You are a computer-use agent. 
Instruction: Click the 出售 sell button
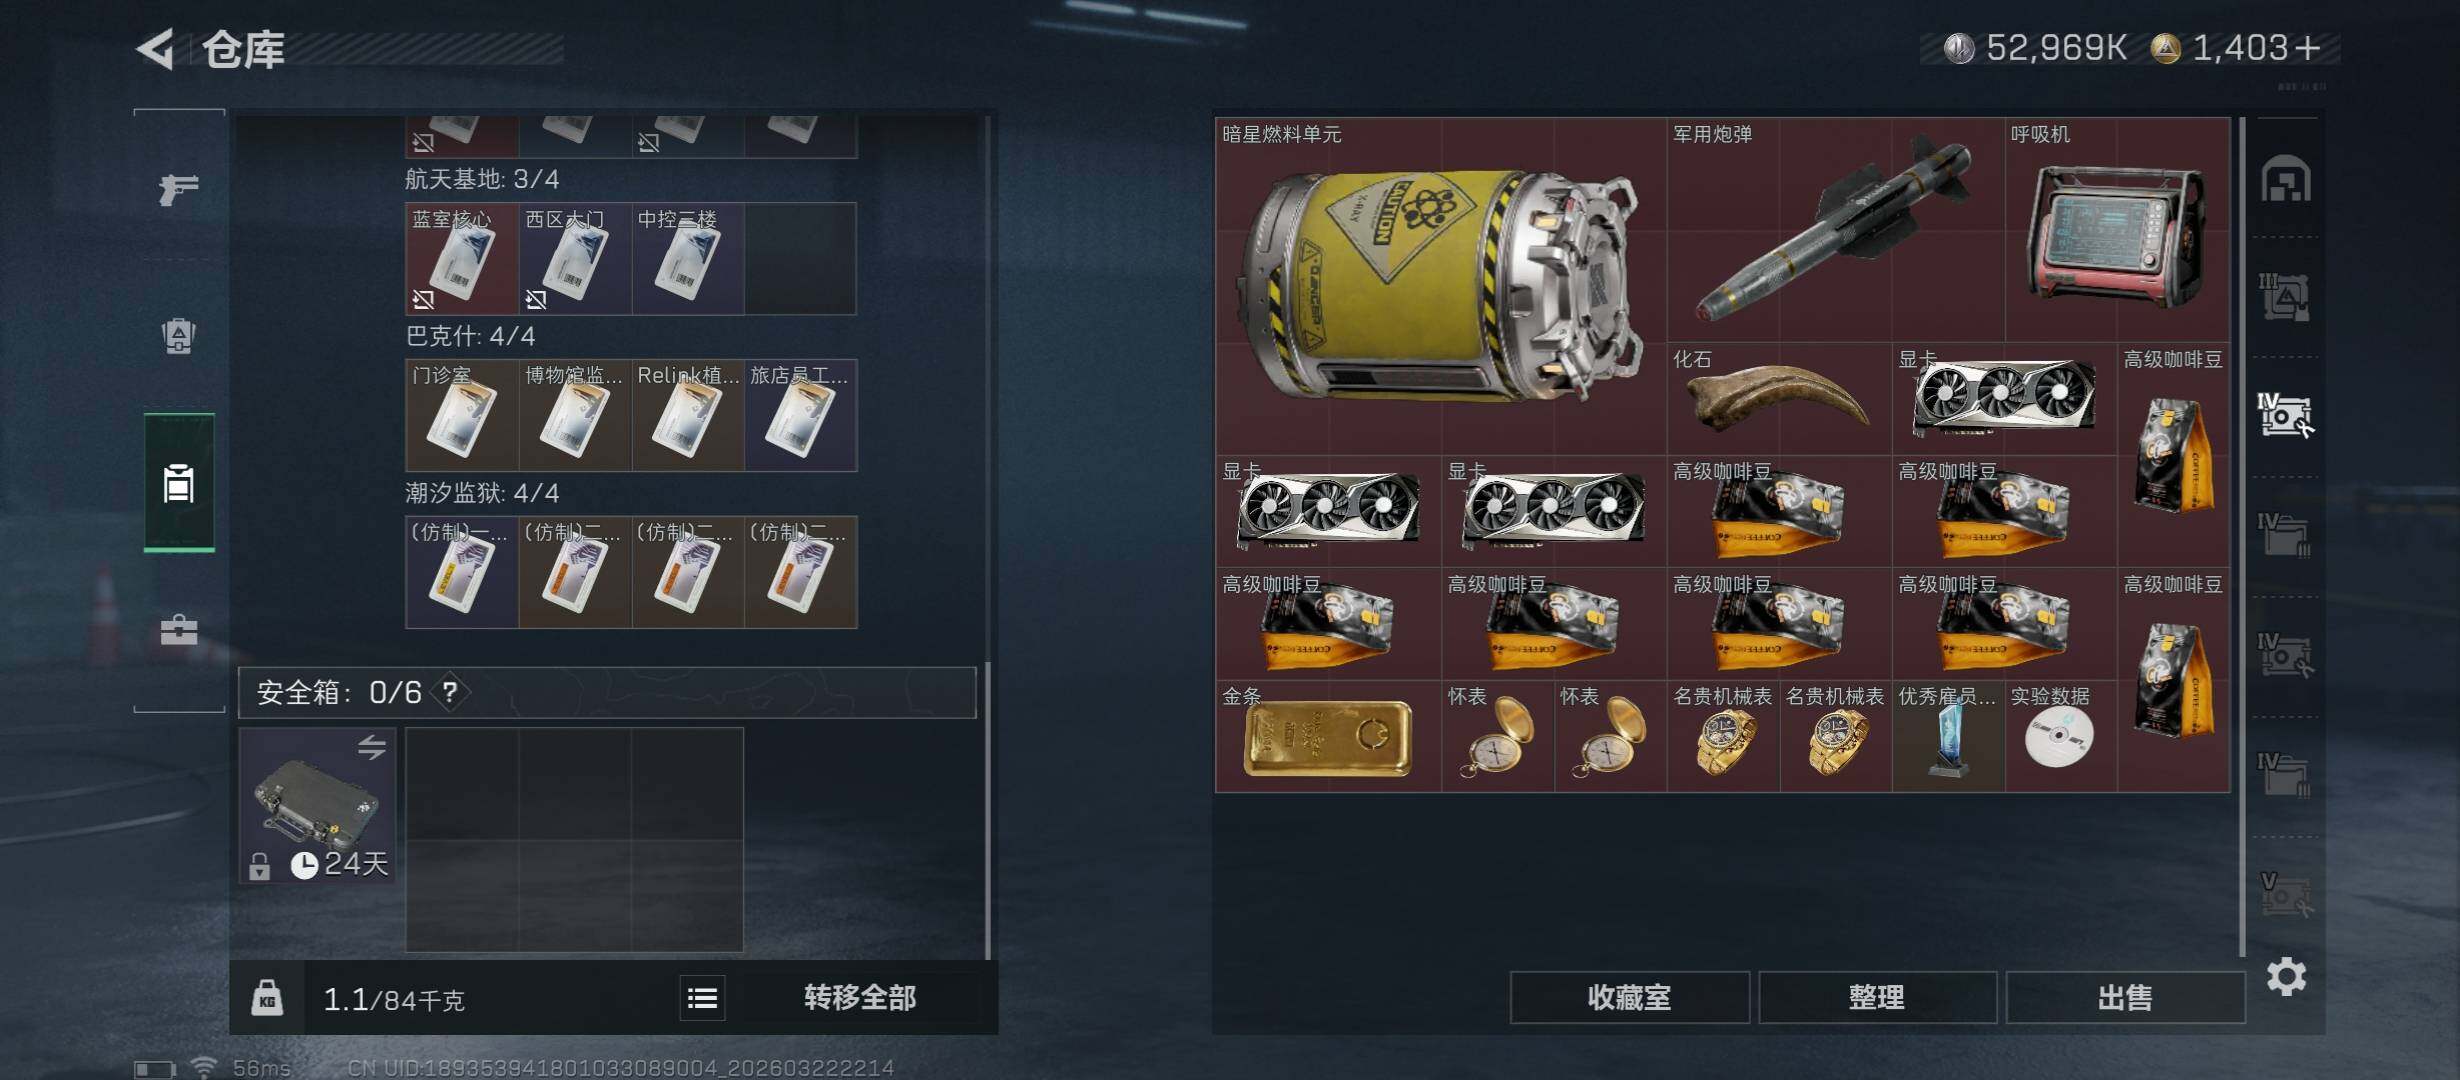[x=2125, y=997]
